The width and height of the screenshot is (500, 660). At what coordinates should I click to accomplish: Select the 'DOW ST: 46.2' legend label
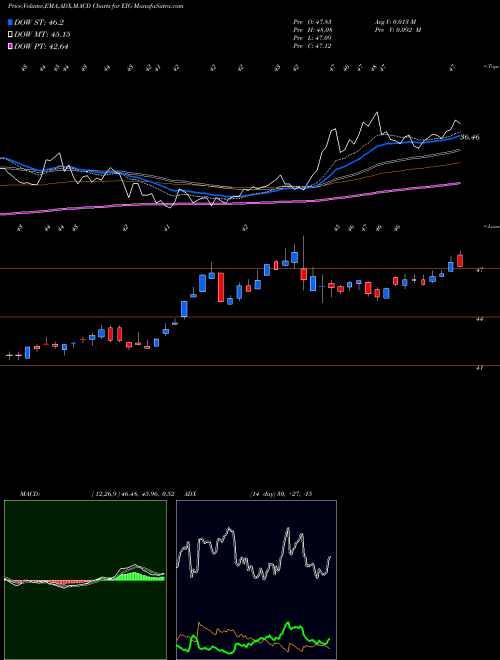[x=39, y=23]
